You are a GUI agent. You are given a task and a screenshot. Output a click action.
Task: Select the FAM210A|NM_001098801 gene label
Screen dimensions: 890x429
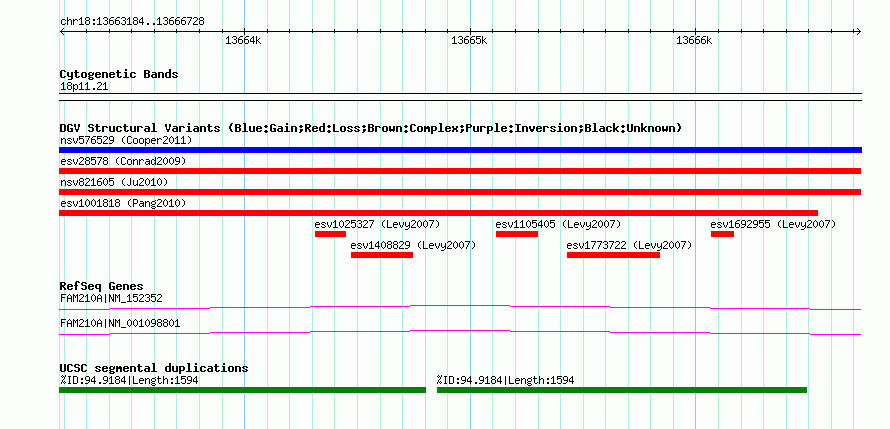(120, 323)
